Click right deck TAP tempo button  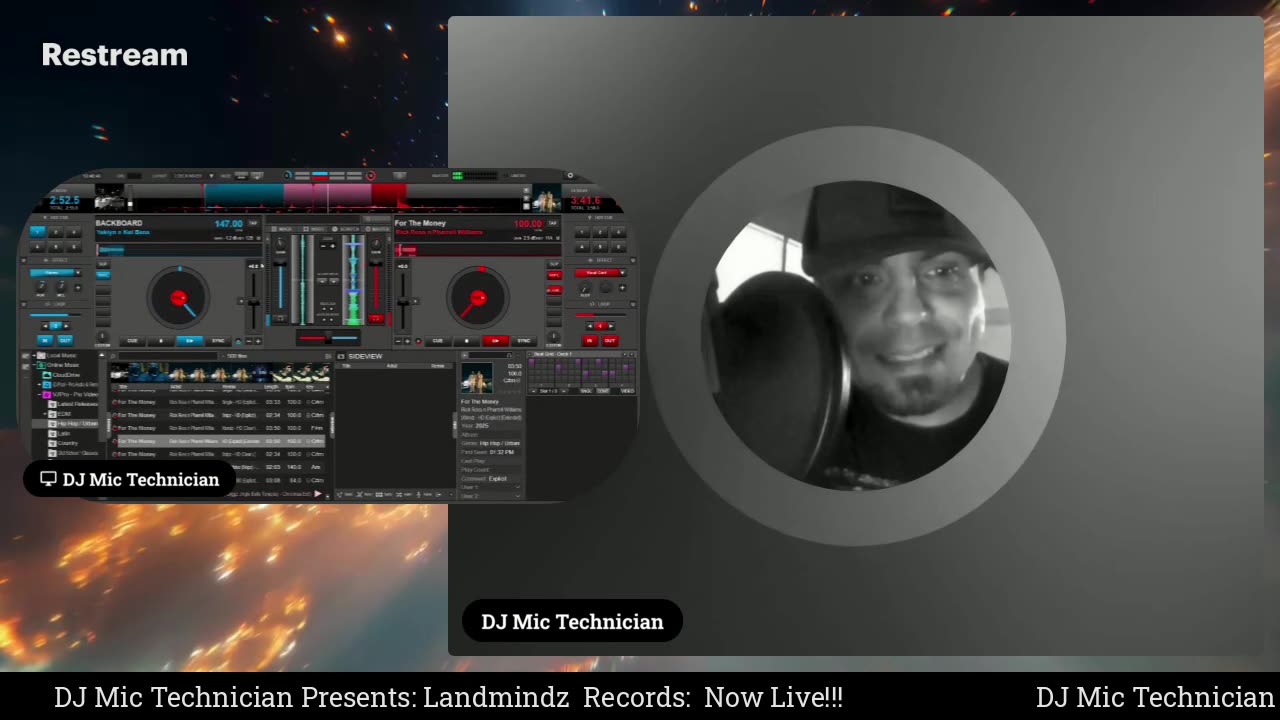[552, 223]
